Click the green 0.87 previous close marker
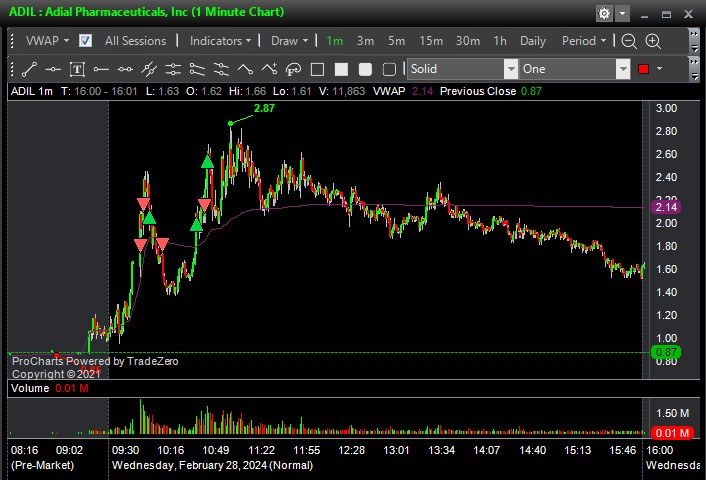This screenshot has height=480, width=706. pyautogui.click(x=666, y=352)
